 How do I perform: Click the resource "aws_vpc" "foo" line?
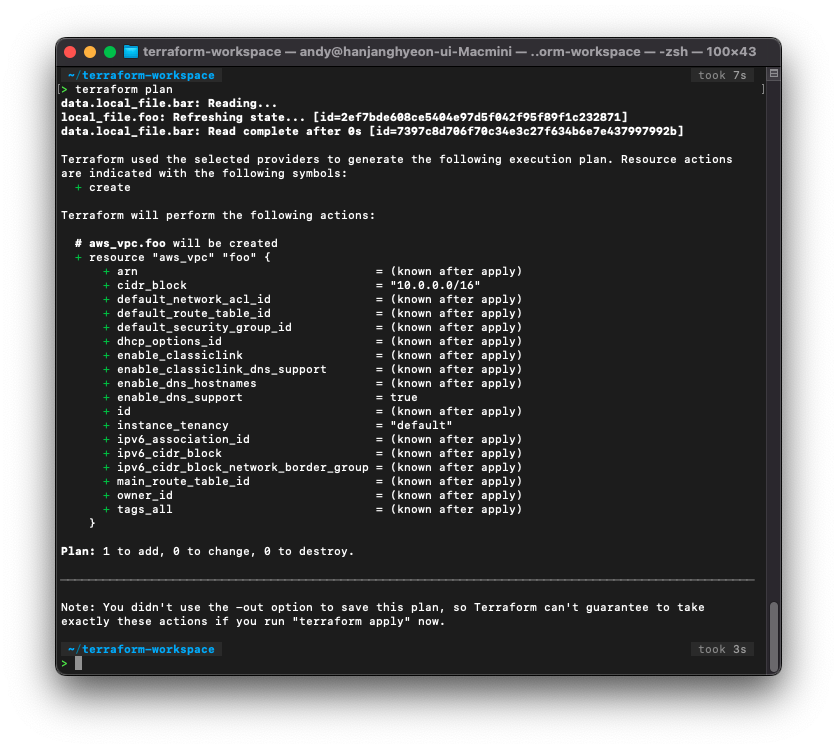point(172,257)
